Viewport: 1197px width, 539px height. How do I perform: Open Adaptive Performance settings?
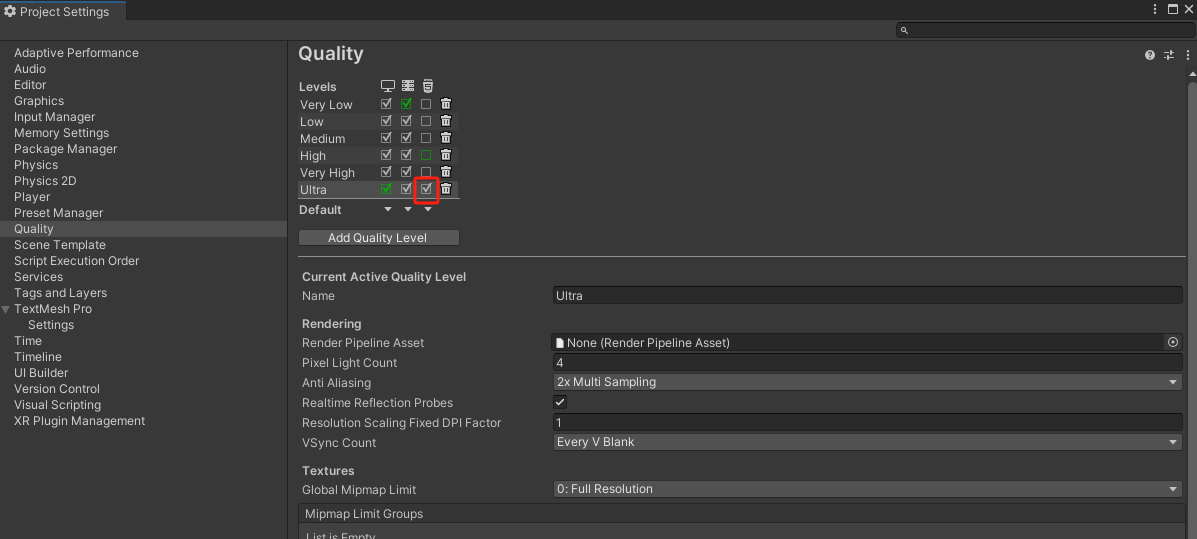(76, 53)
